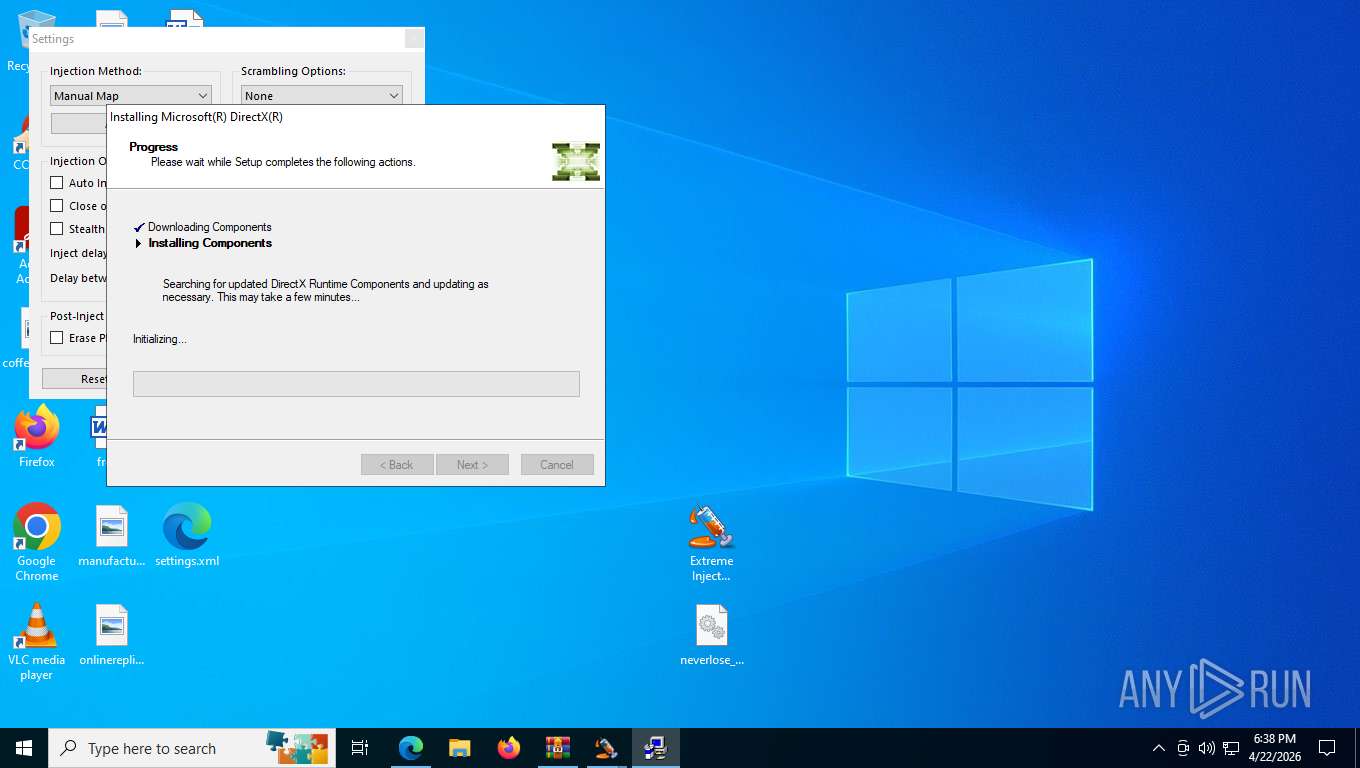The height and width of the screenshot is (768, 1360).
Task: Open the Windows Start menu
Action: [x=24, y=748]
